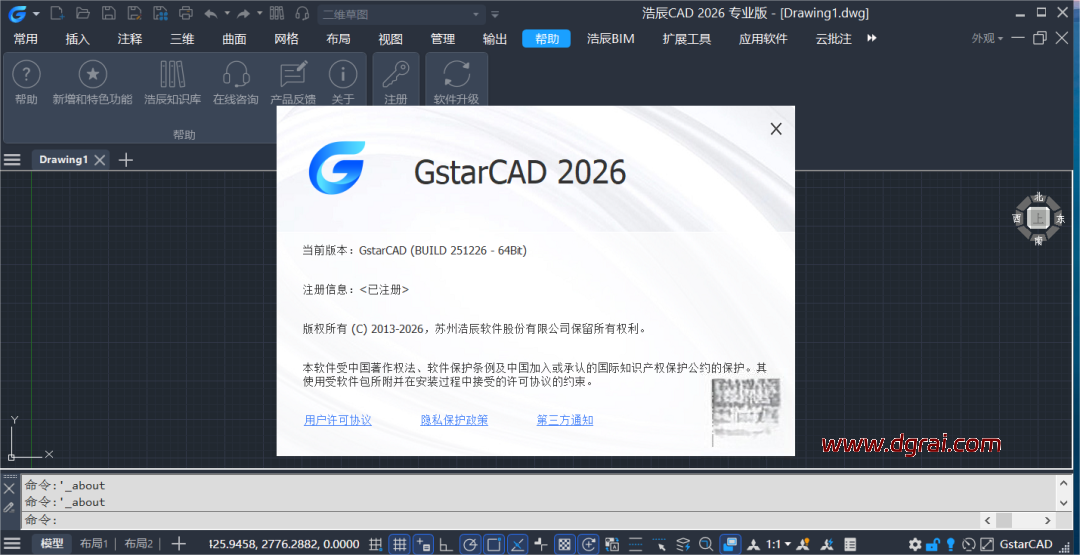
Task: Click the 隐私保护政策 privacy policy link
Action: click(454, 420)
